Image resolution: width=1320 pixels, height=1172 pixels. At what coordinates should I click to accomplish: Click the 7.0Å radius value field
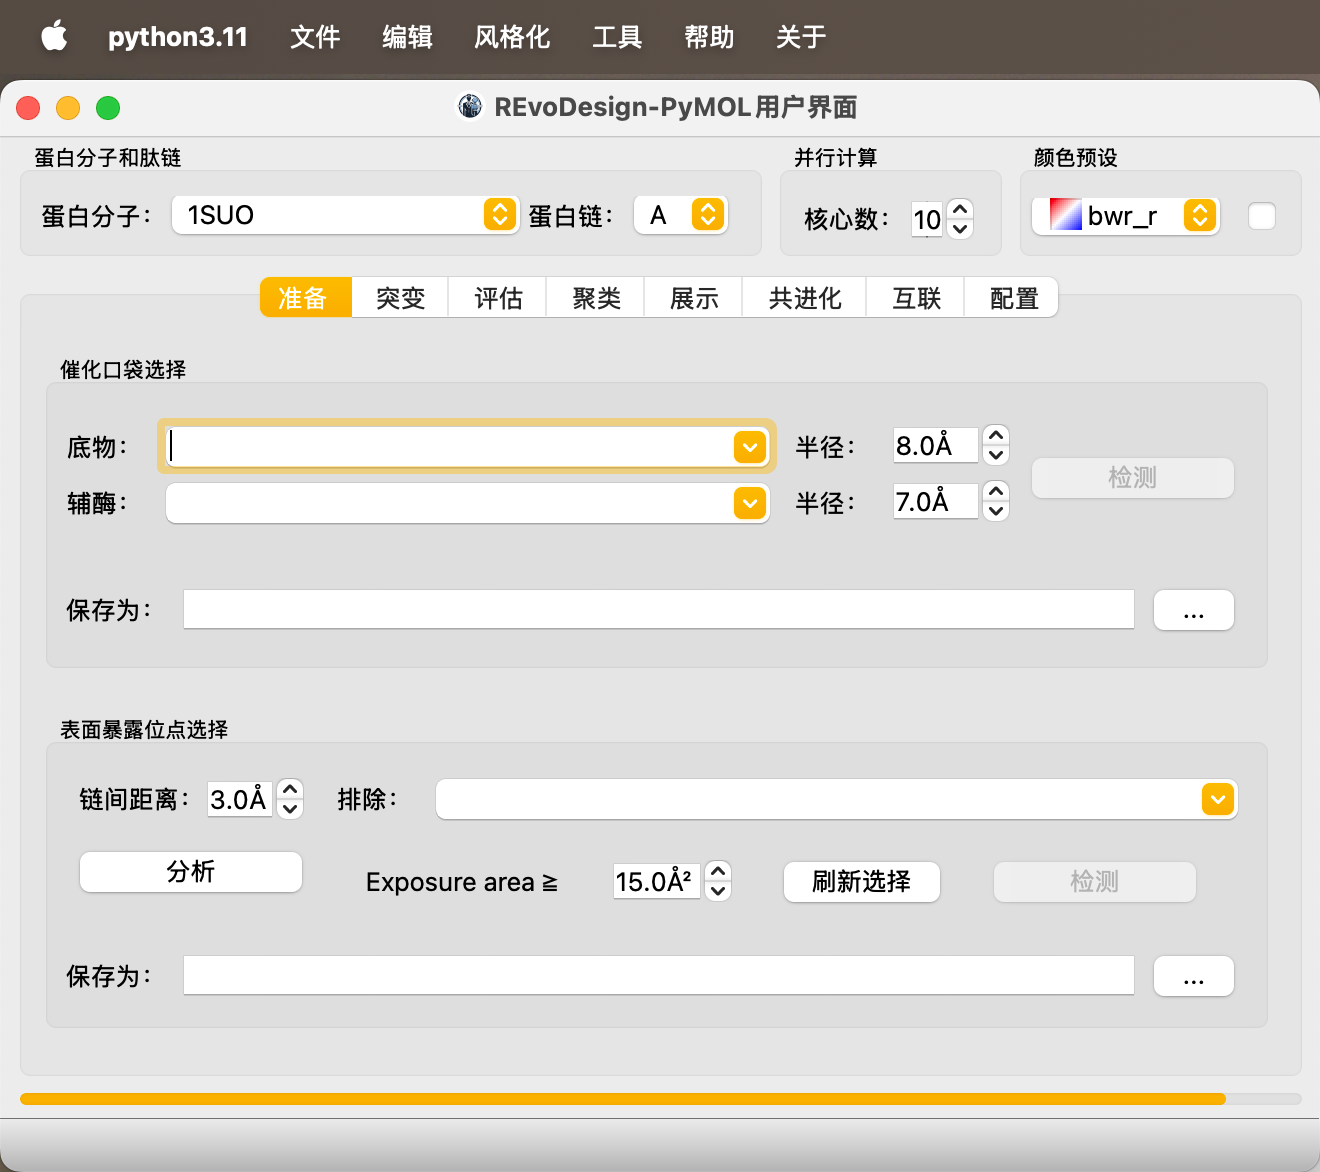pyautogui.click(x=935, y=501)
